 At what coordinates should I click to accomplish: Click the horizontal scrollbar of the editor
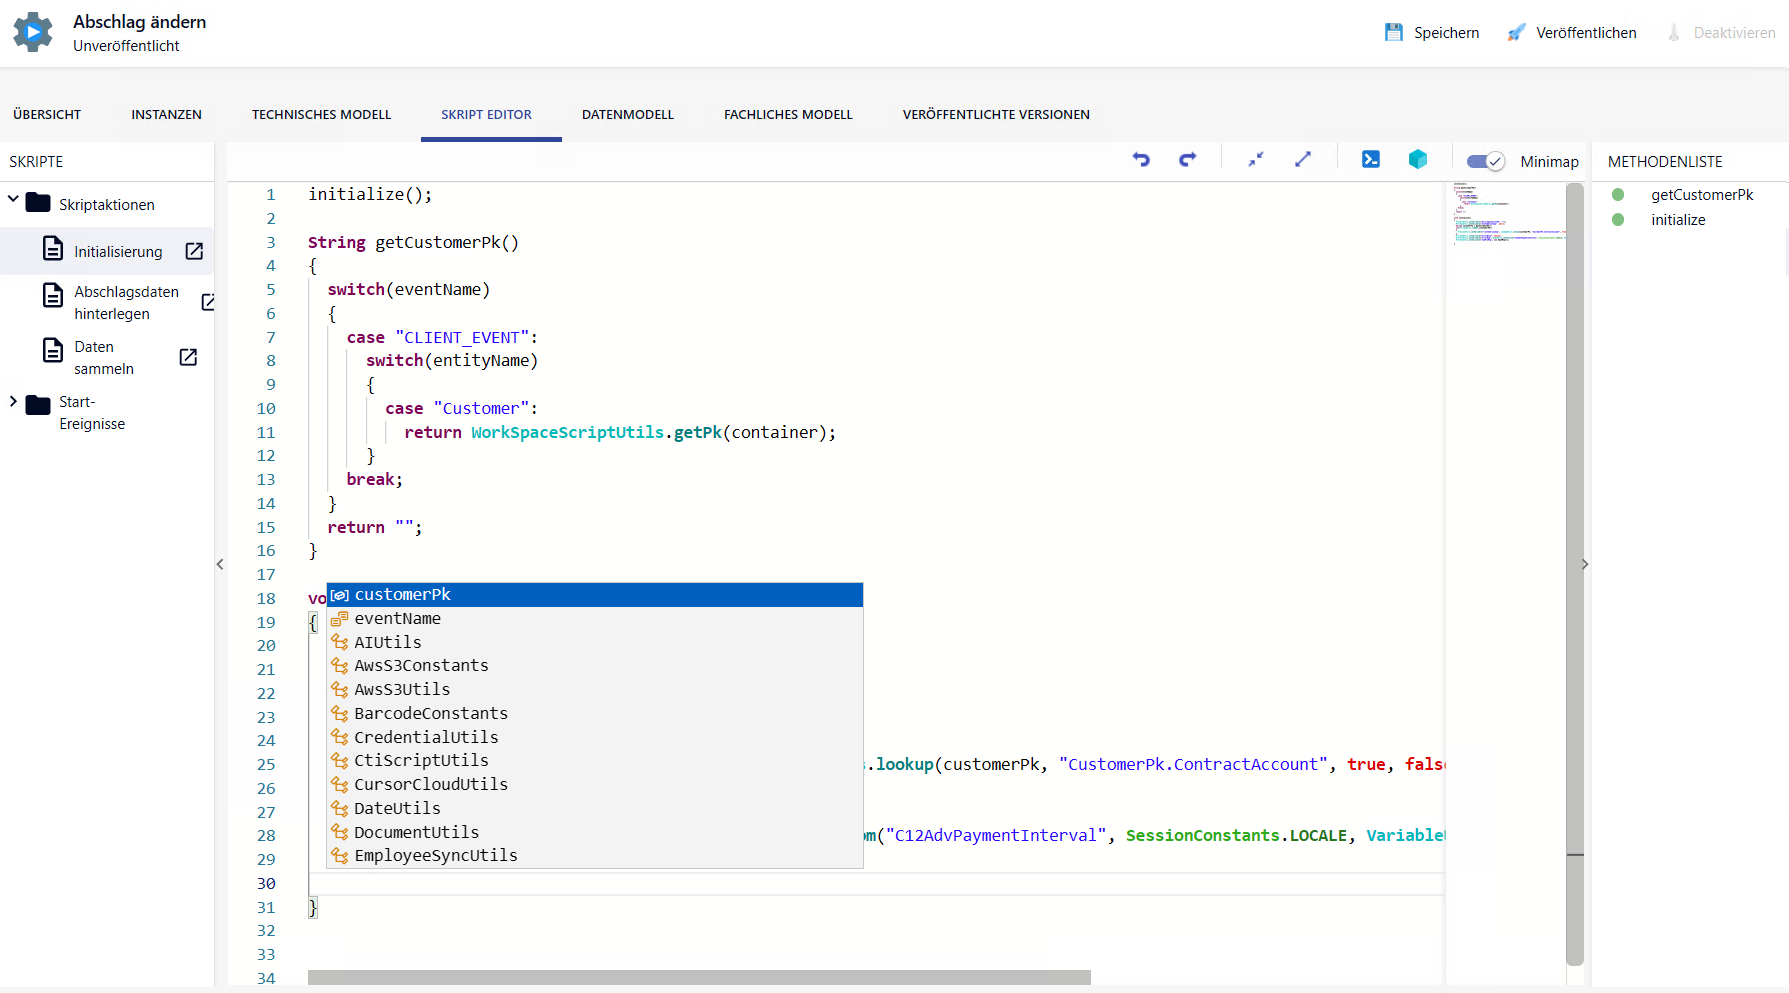click(x=699, y=977)
